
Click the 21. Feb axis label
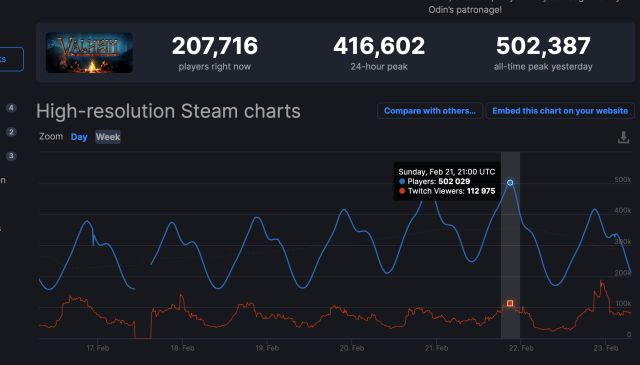(436, 348)
